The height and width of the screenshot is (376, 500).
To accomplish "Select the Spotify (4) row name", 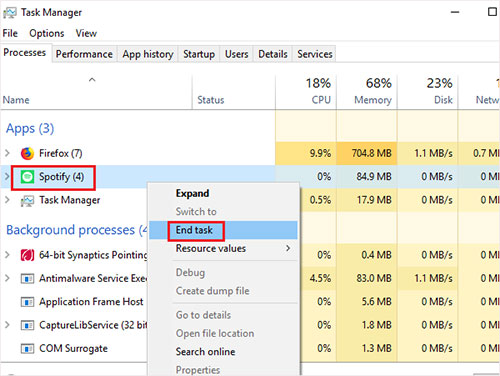I will (x=61, y=177).
